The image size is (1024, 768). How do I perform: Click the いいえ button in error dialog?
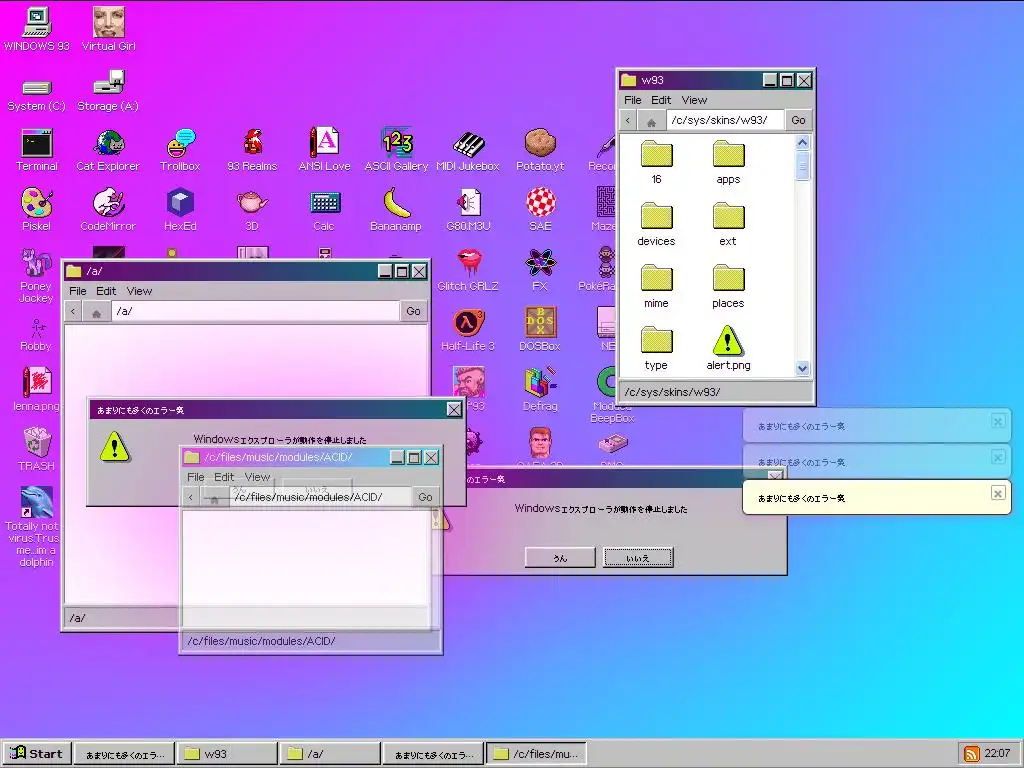[638, 558]
